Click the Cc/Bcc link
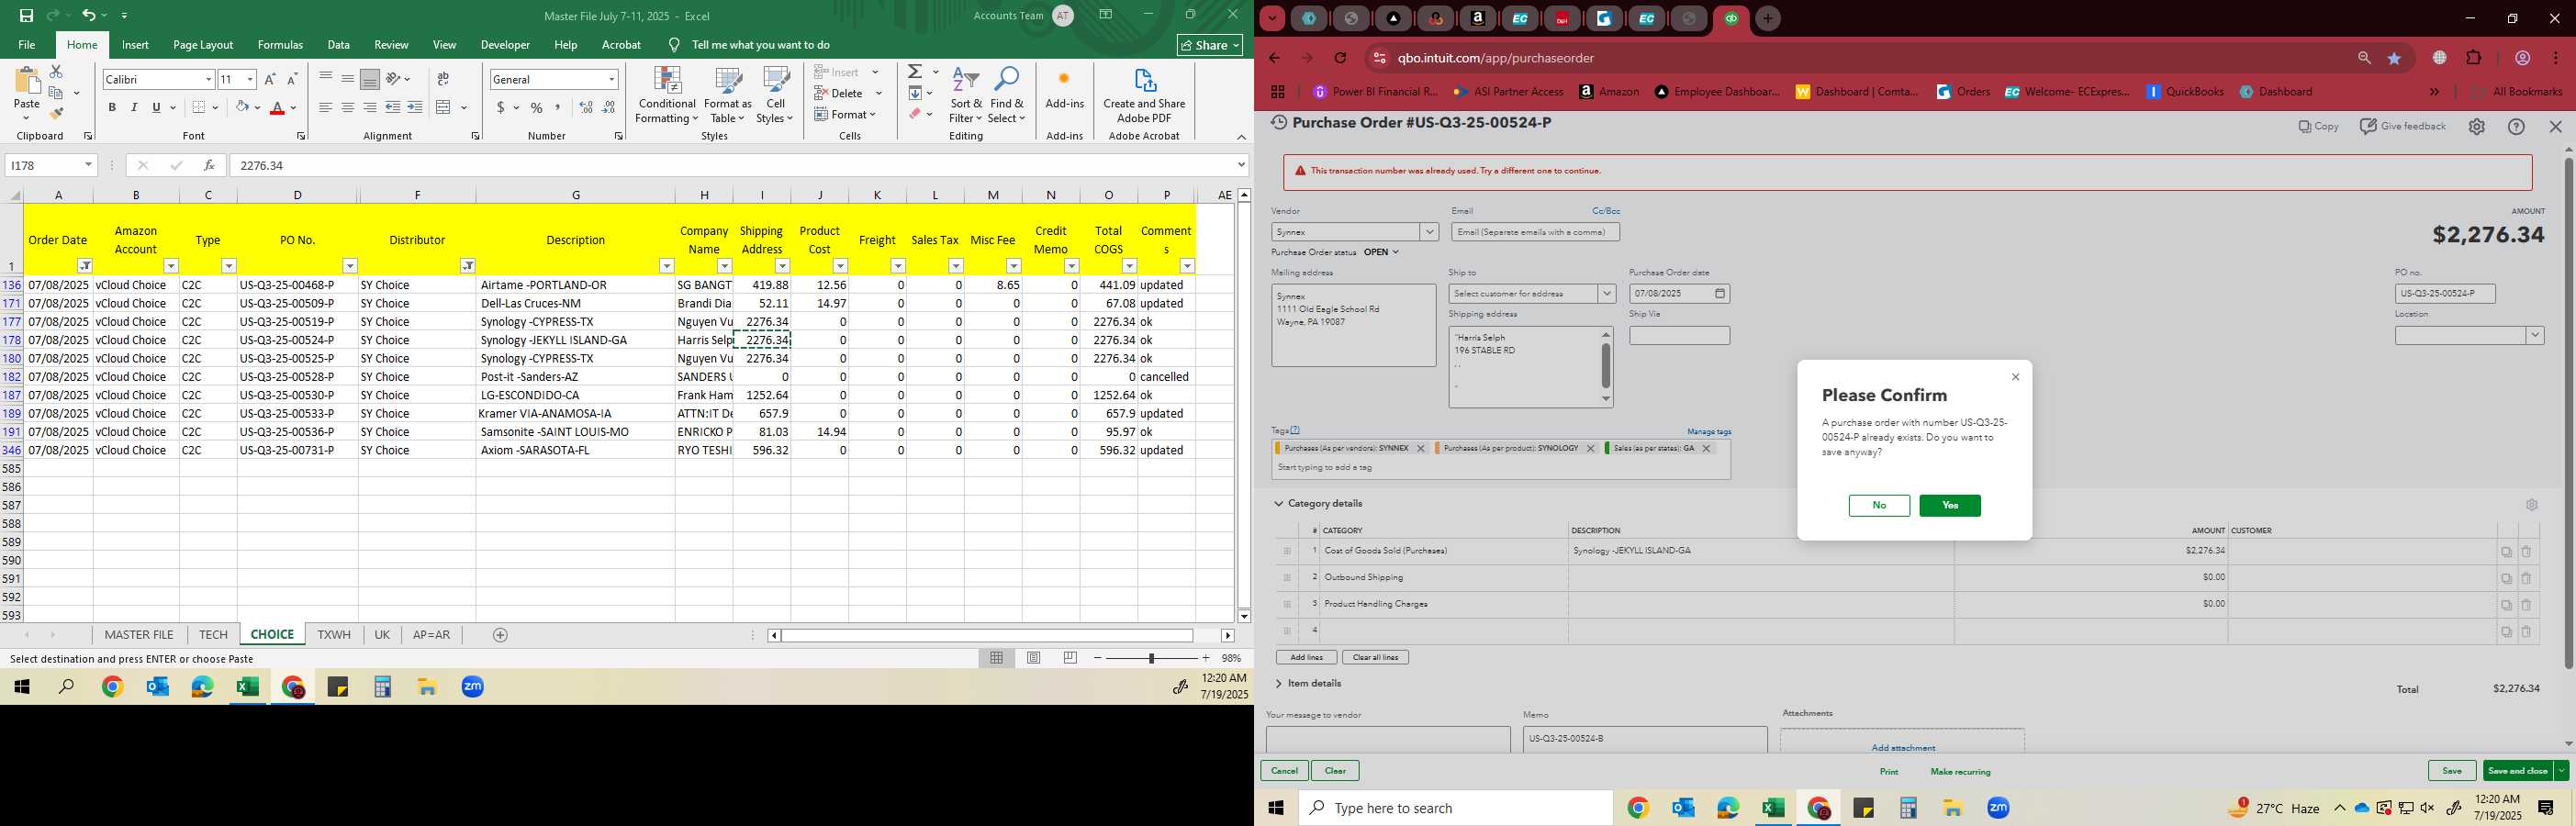 pyautogui.click(x=1606, y=211)
